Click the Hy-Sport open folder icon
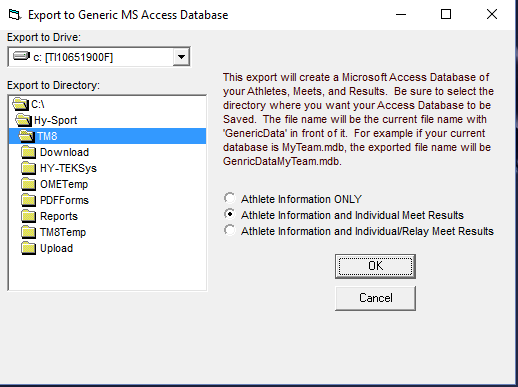The height and width of the screenshot is (387, 518). tap(24, 120)
